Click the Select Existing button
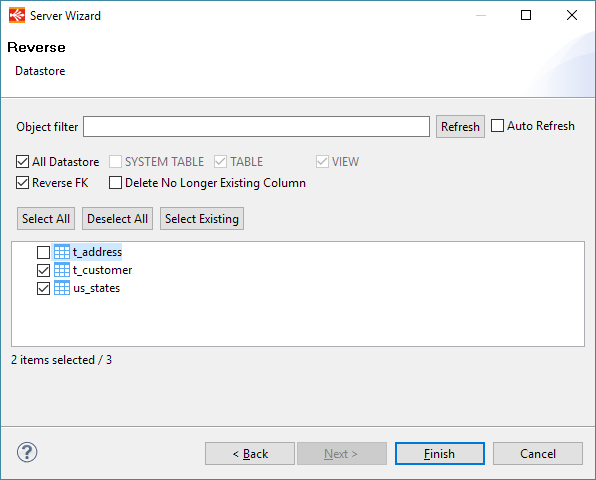Image resolution: width=596 pixels, height=480 pixels. [202, 219]
